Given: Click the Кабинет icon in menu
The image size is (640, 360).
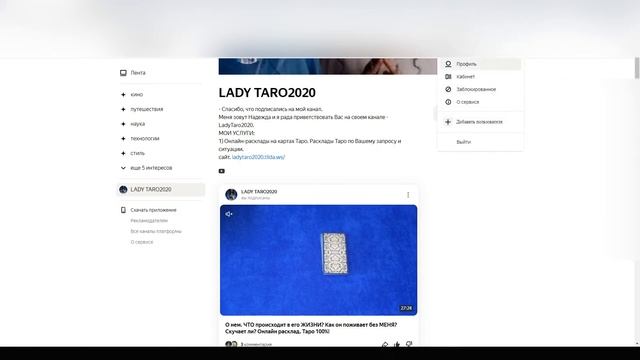Looking at the screenshot, I should 448,77.
